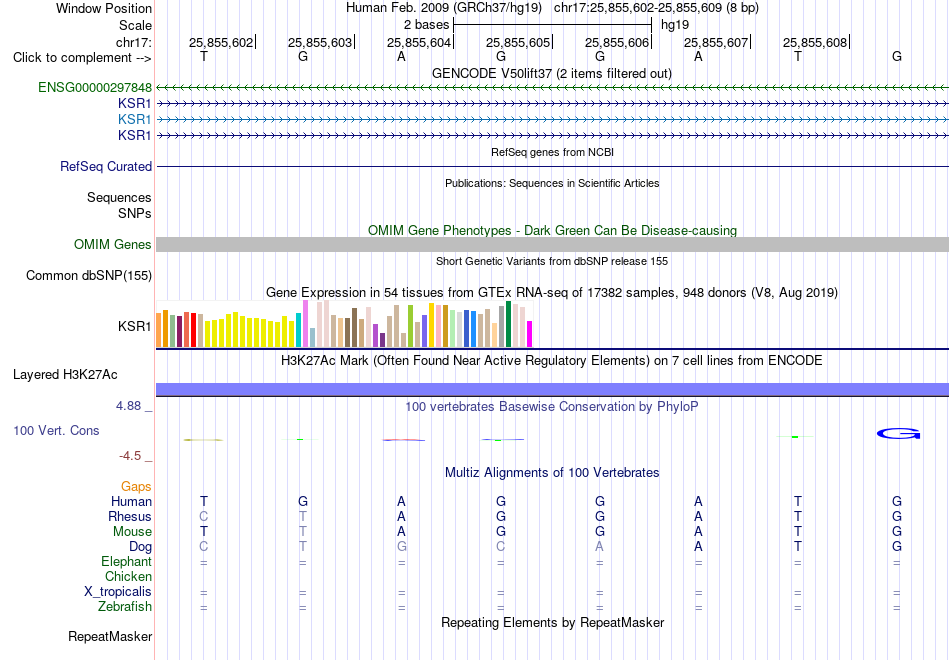Viewport: 950px width, 660px height.
Task: Click 'Multiz Alignments of 100 Vertebrates' title
Action: [552, 473]
